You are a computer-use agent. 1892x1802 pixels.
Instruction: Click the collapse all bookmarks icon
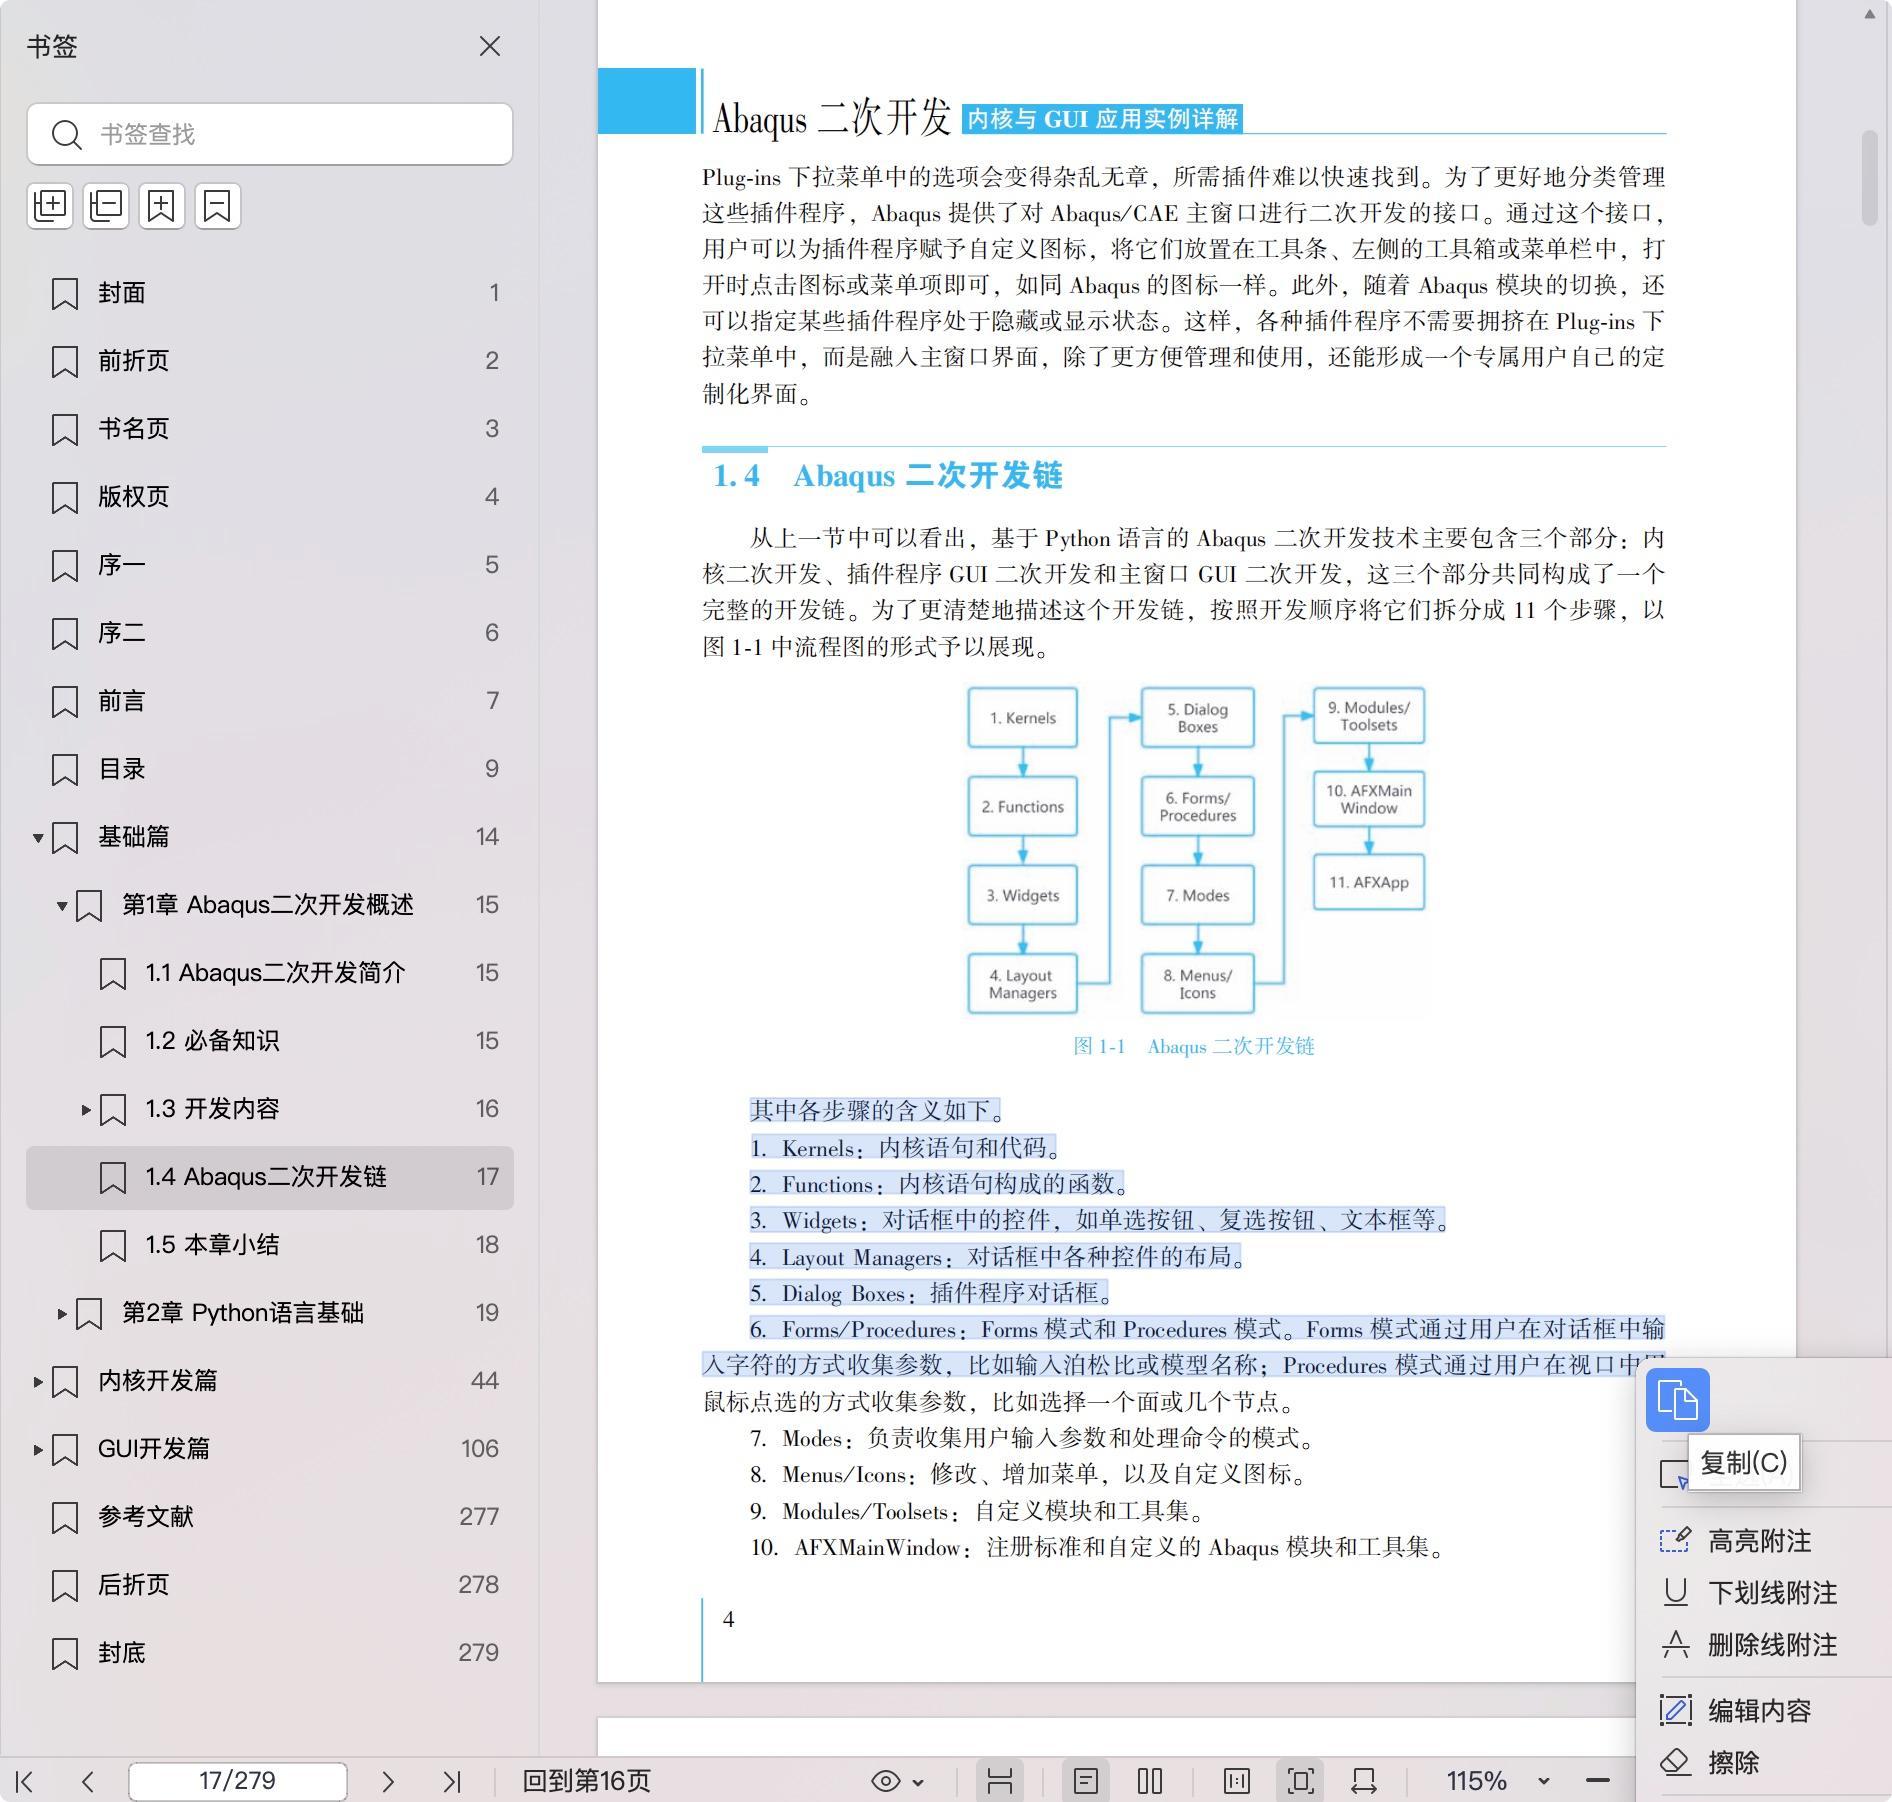106,206
